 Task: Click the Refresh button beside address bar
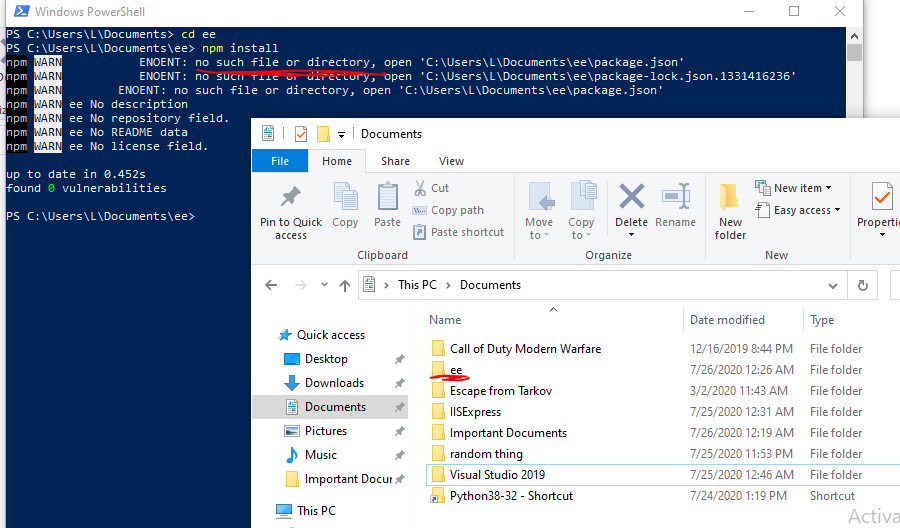(x=861, y=285)
